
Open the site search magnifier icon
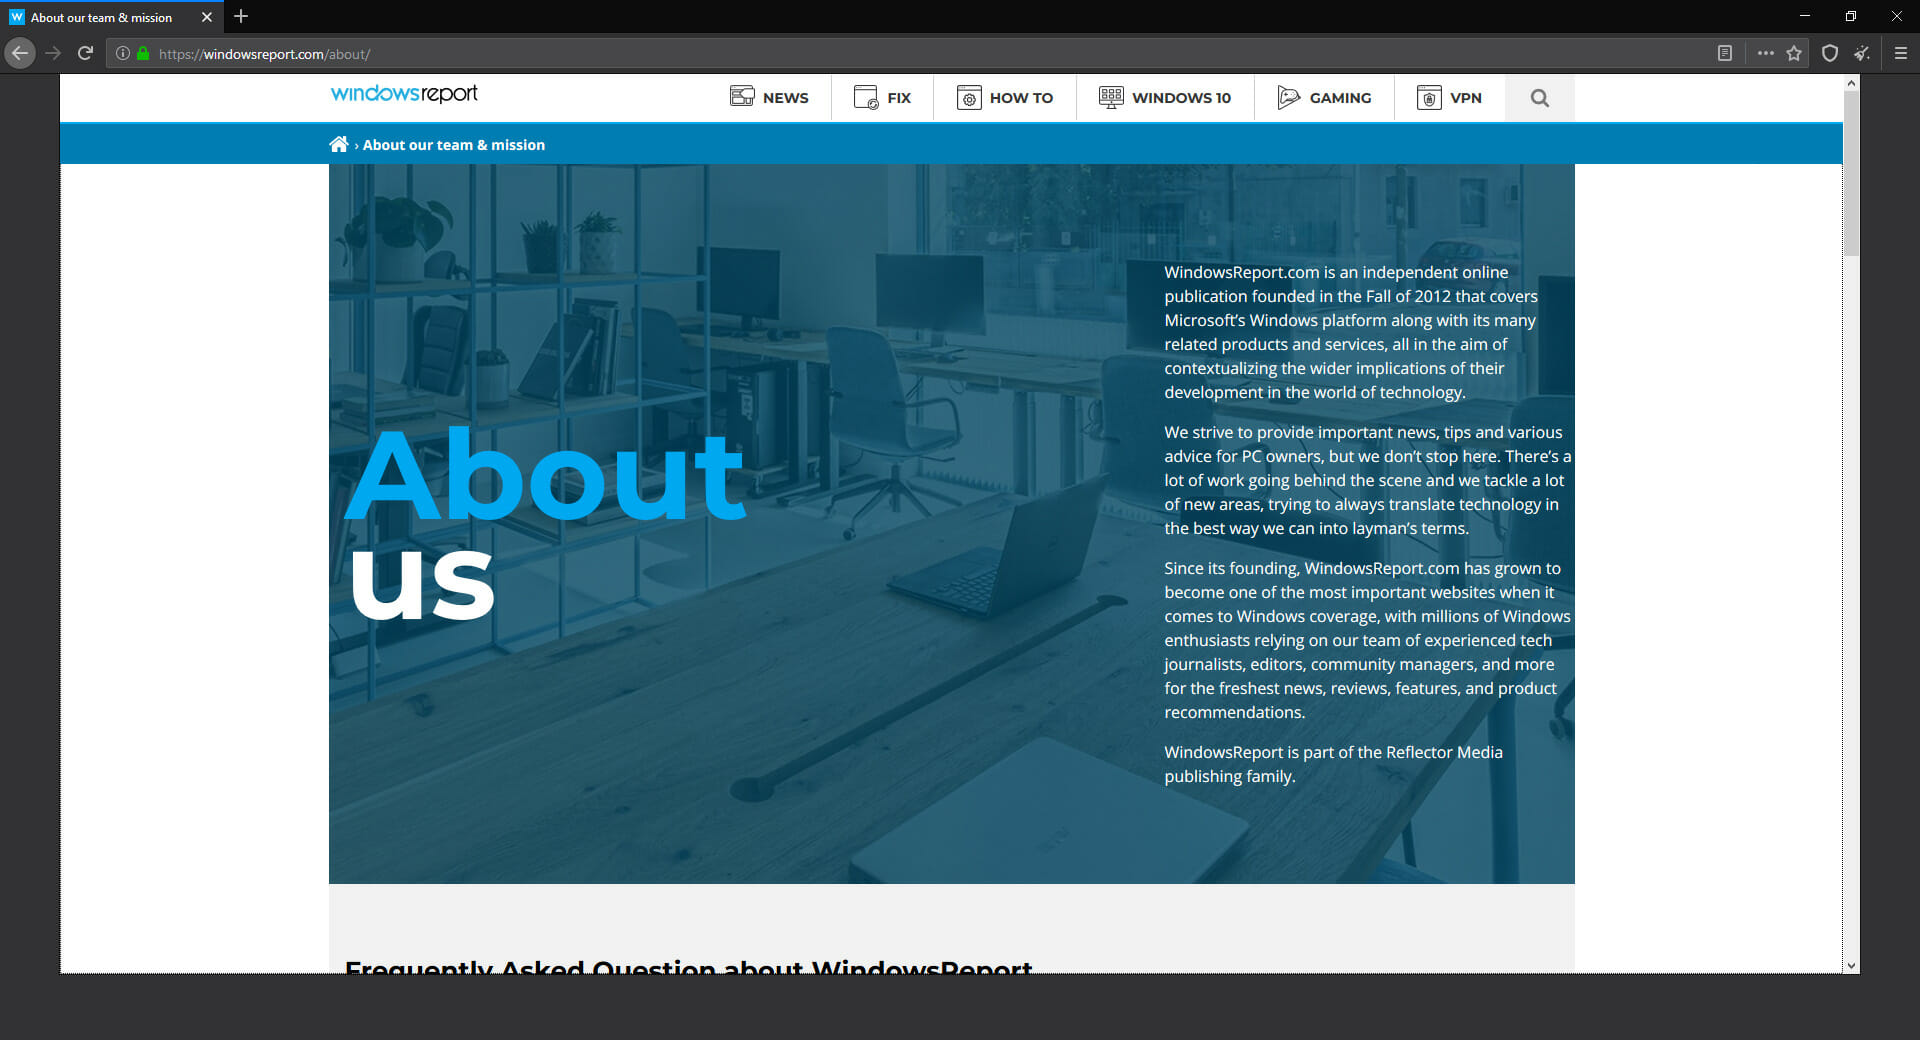pos(1539,98)
